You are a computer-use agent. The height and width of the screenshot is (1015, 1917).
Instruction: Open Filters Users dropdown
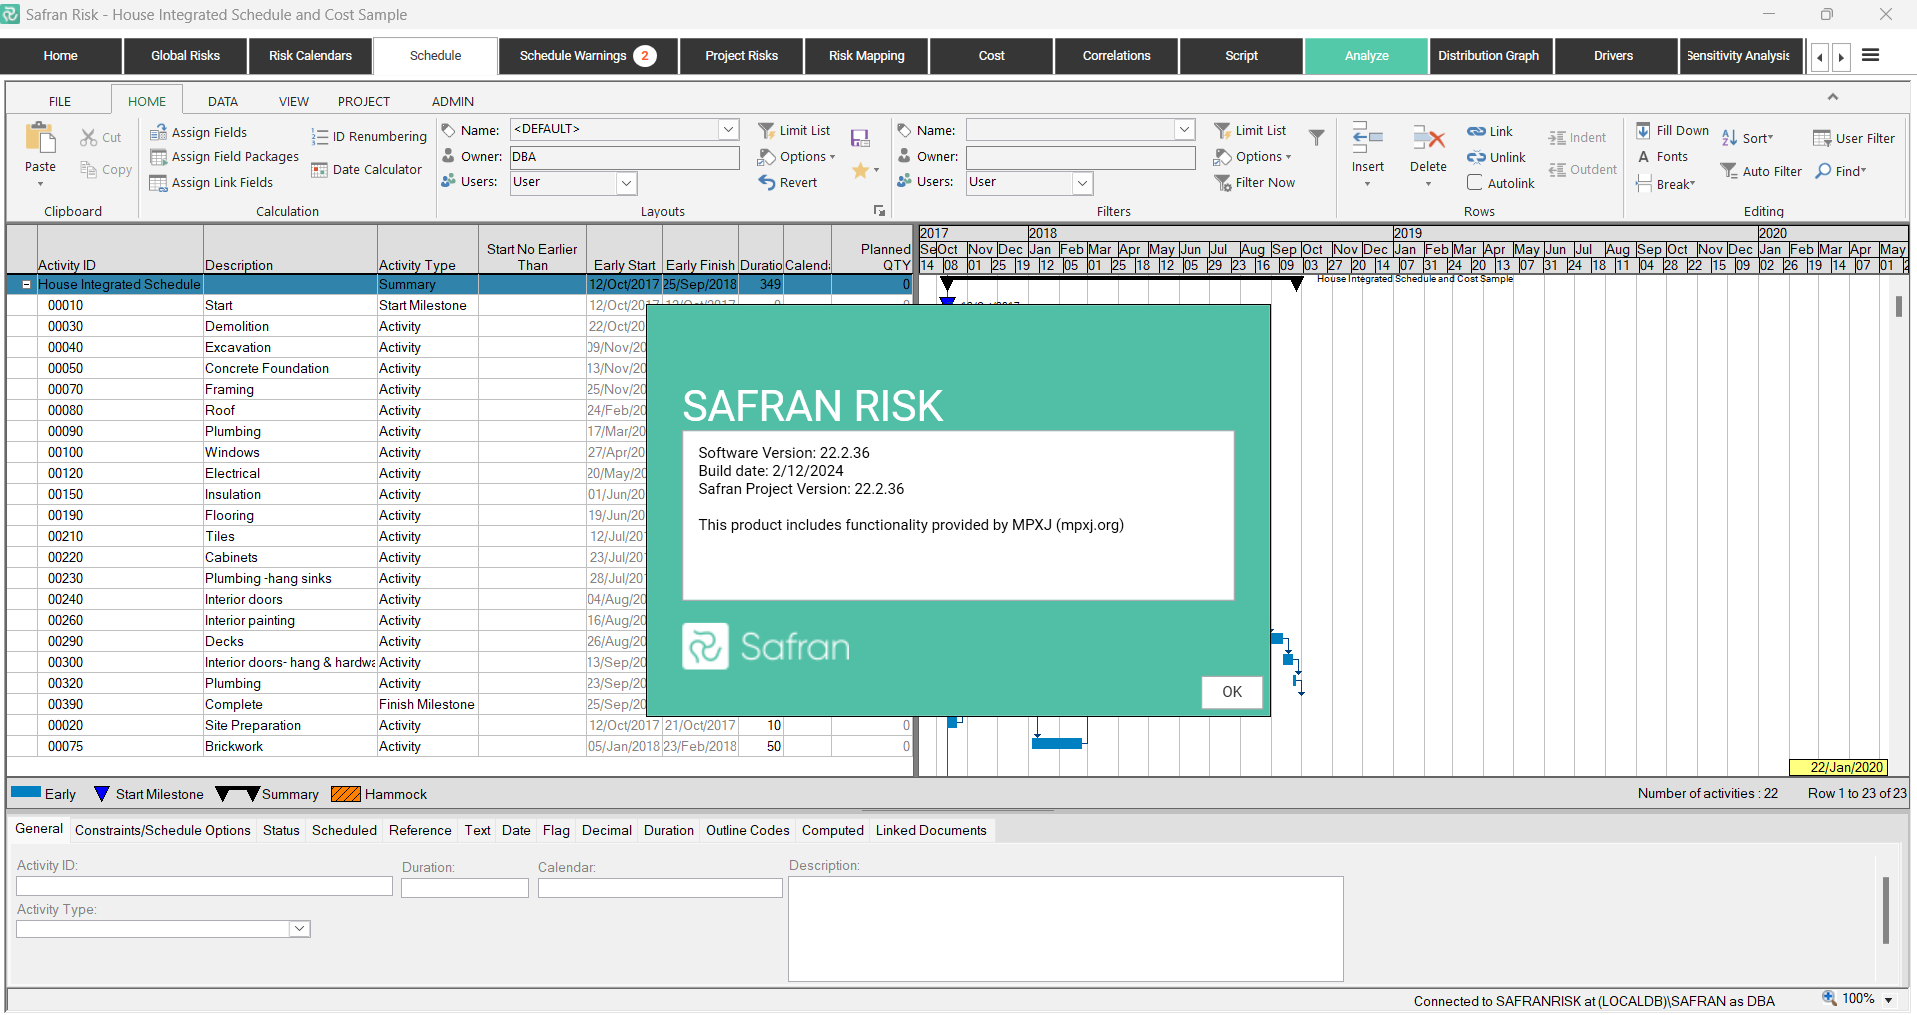click(x=1082, y=183)
